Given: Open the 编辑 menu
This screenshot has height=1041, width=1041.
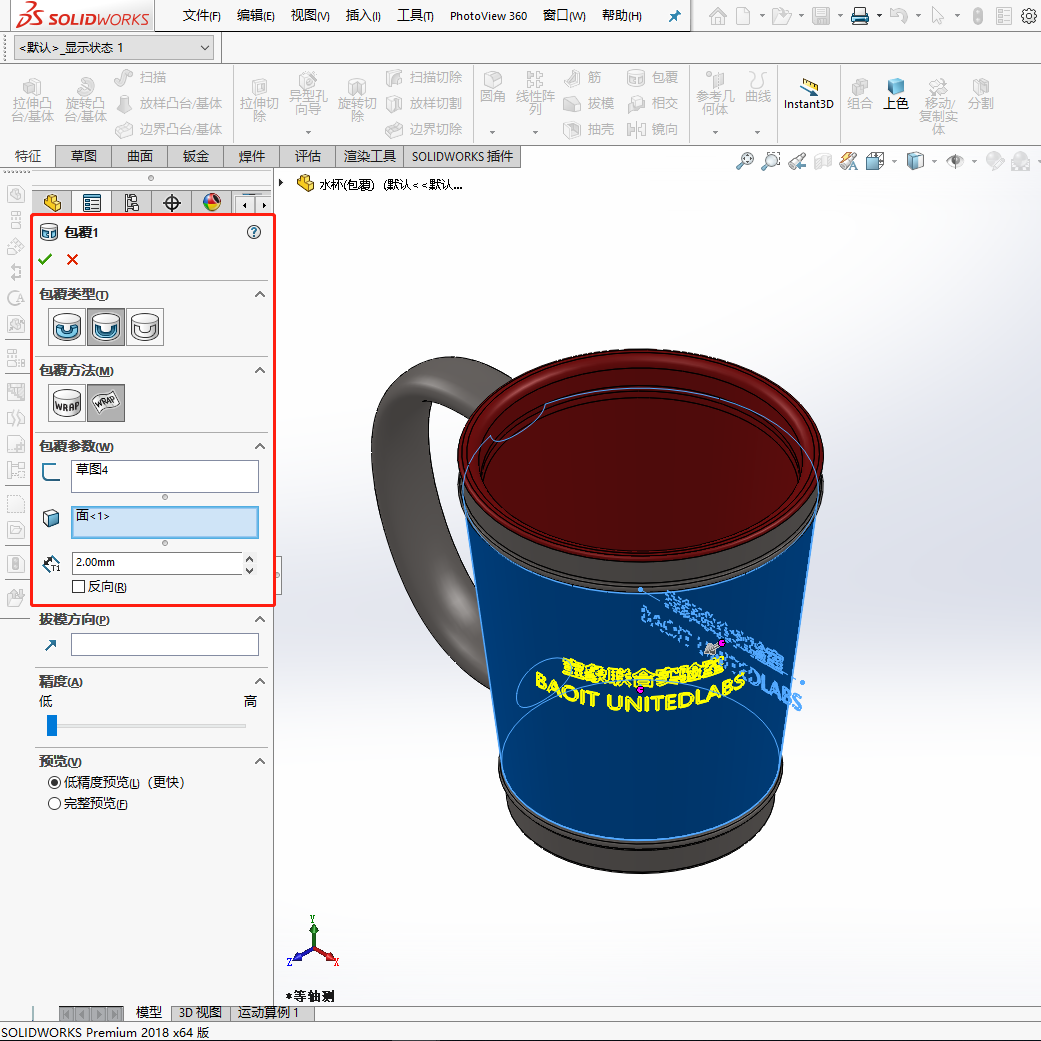Looking at the screenshot, I should click(256, 15).
